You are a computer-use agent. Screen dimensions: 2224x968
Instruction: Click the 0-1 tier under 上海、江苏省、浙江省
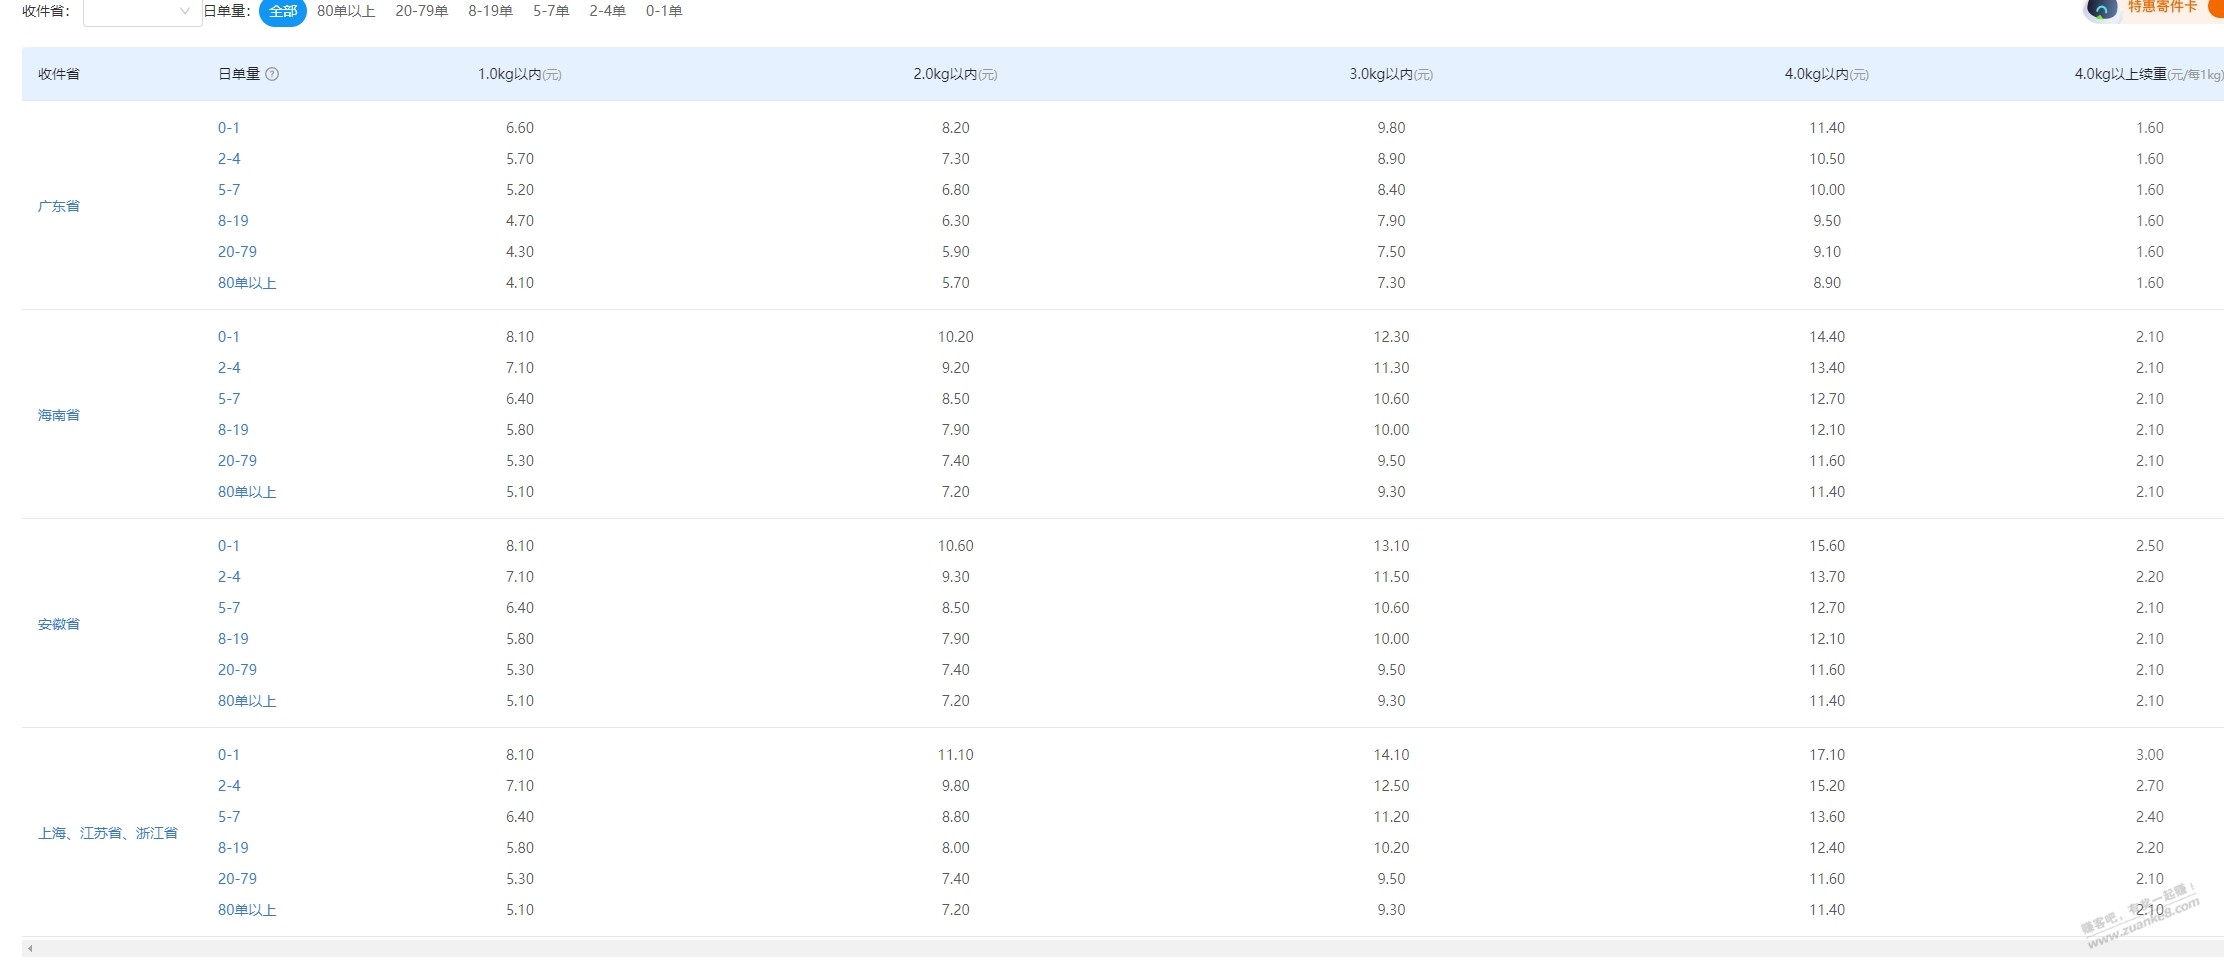229,755
